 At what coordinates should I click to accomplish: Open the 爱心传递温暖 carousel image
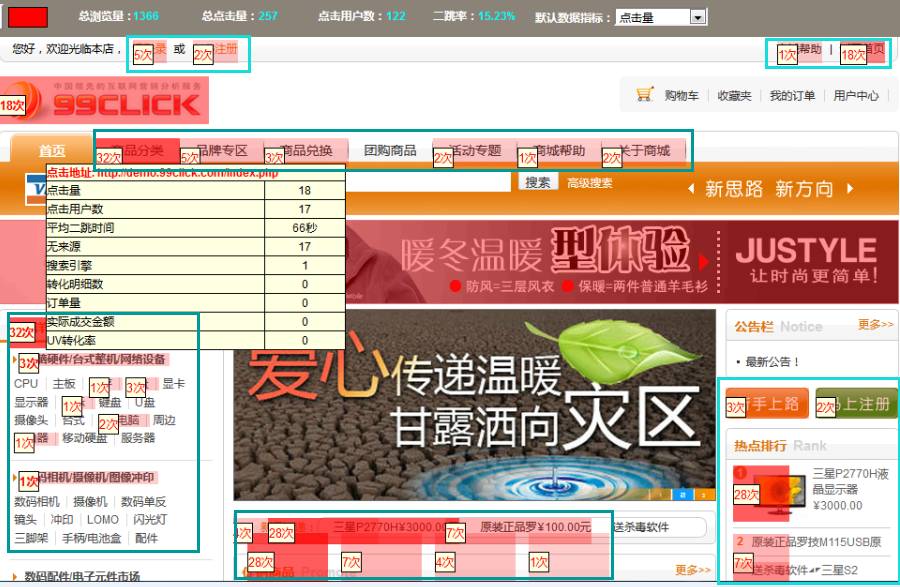tap(474, 405)
